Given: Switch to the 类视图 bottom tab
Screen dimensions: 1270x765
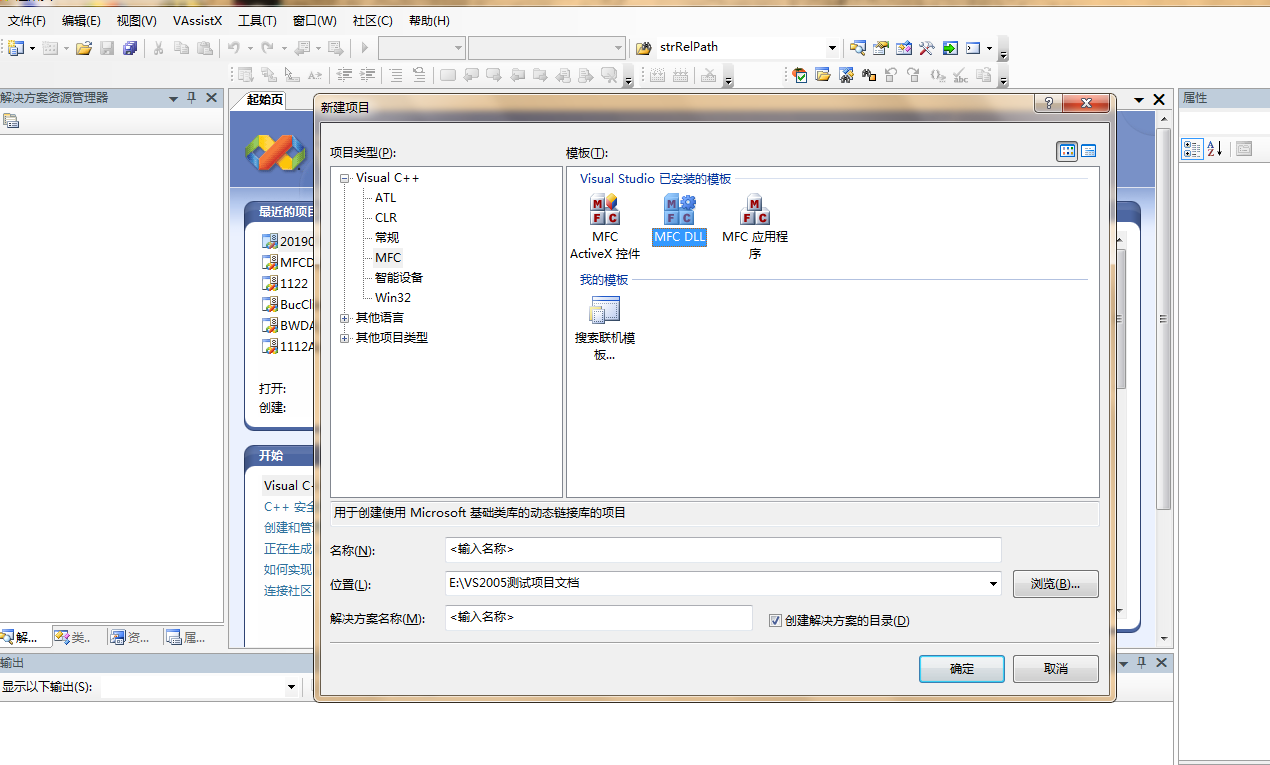Looking at the screenshot, I should 74,638.
